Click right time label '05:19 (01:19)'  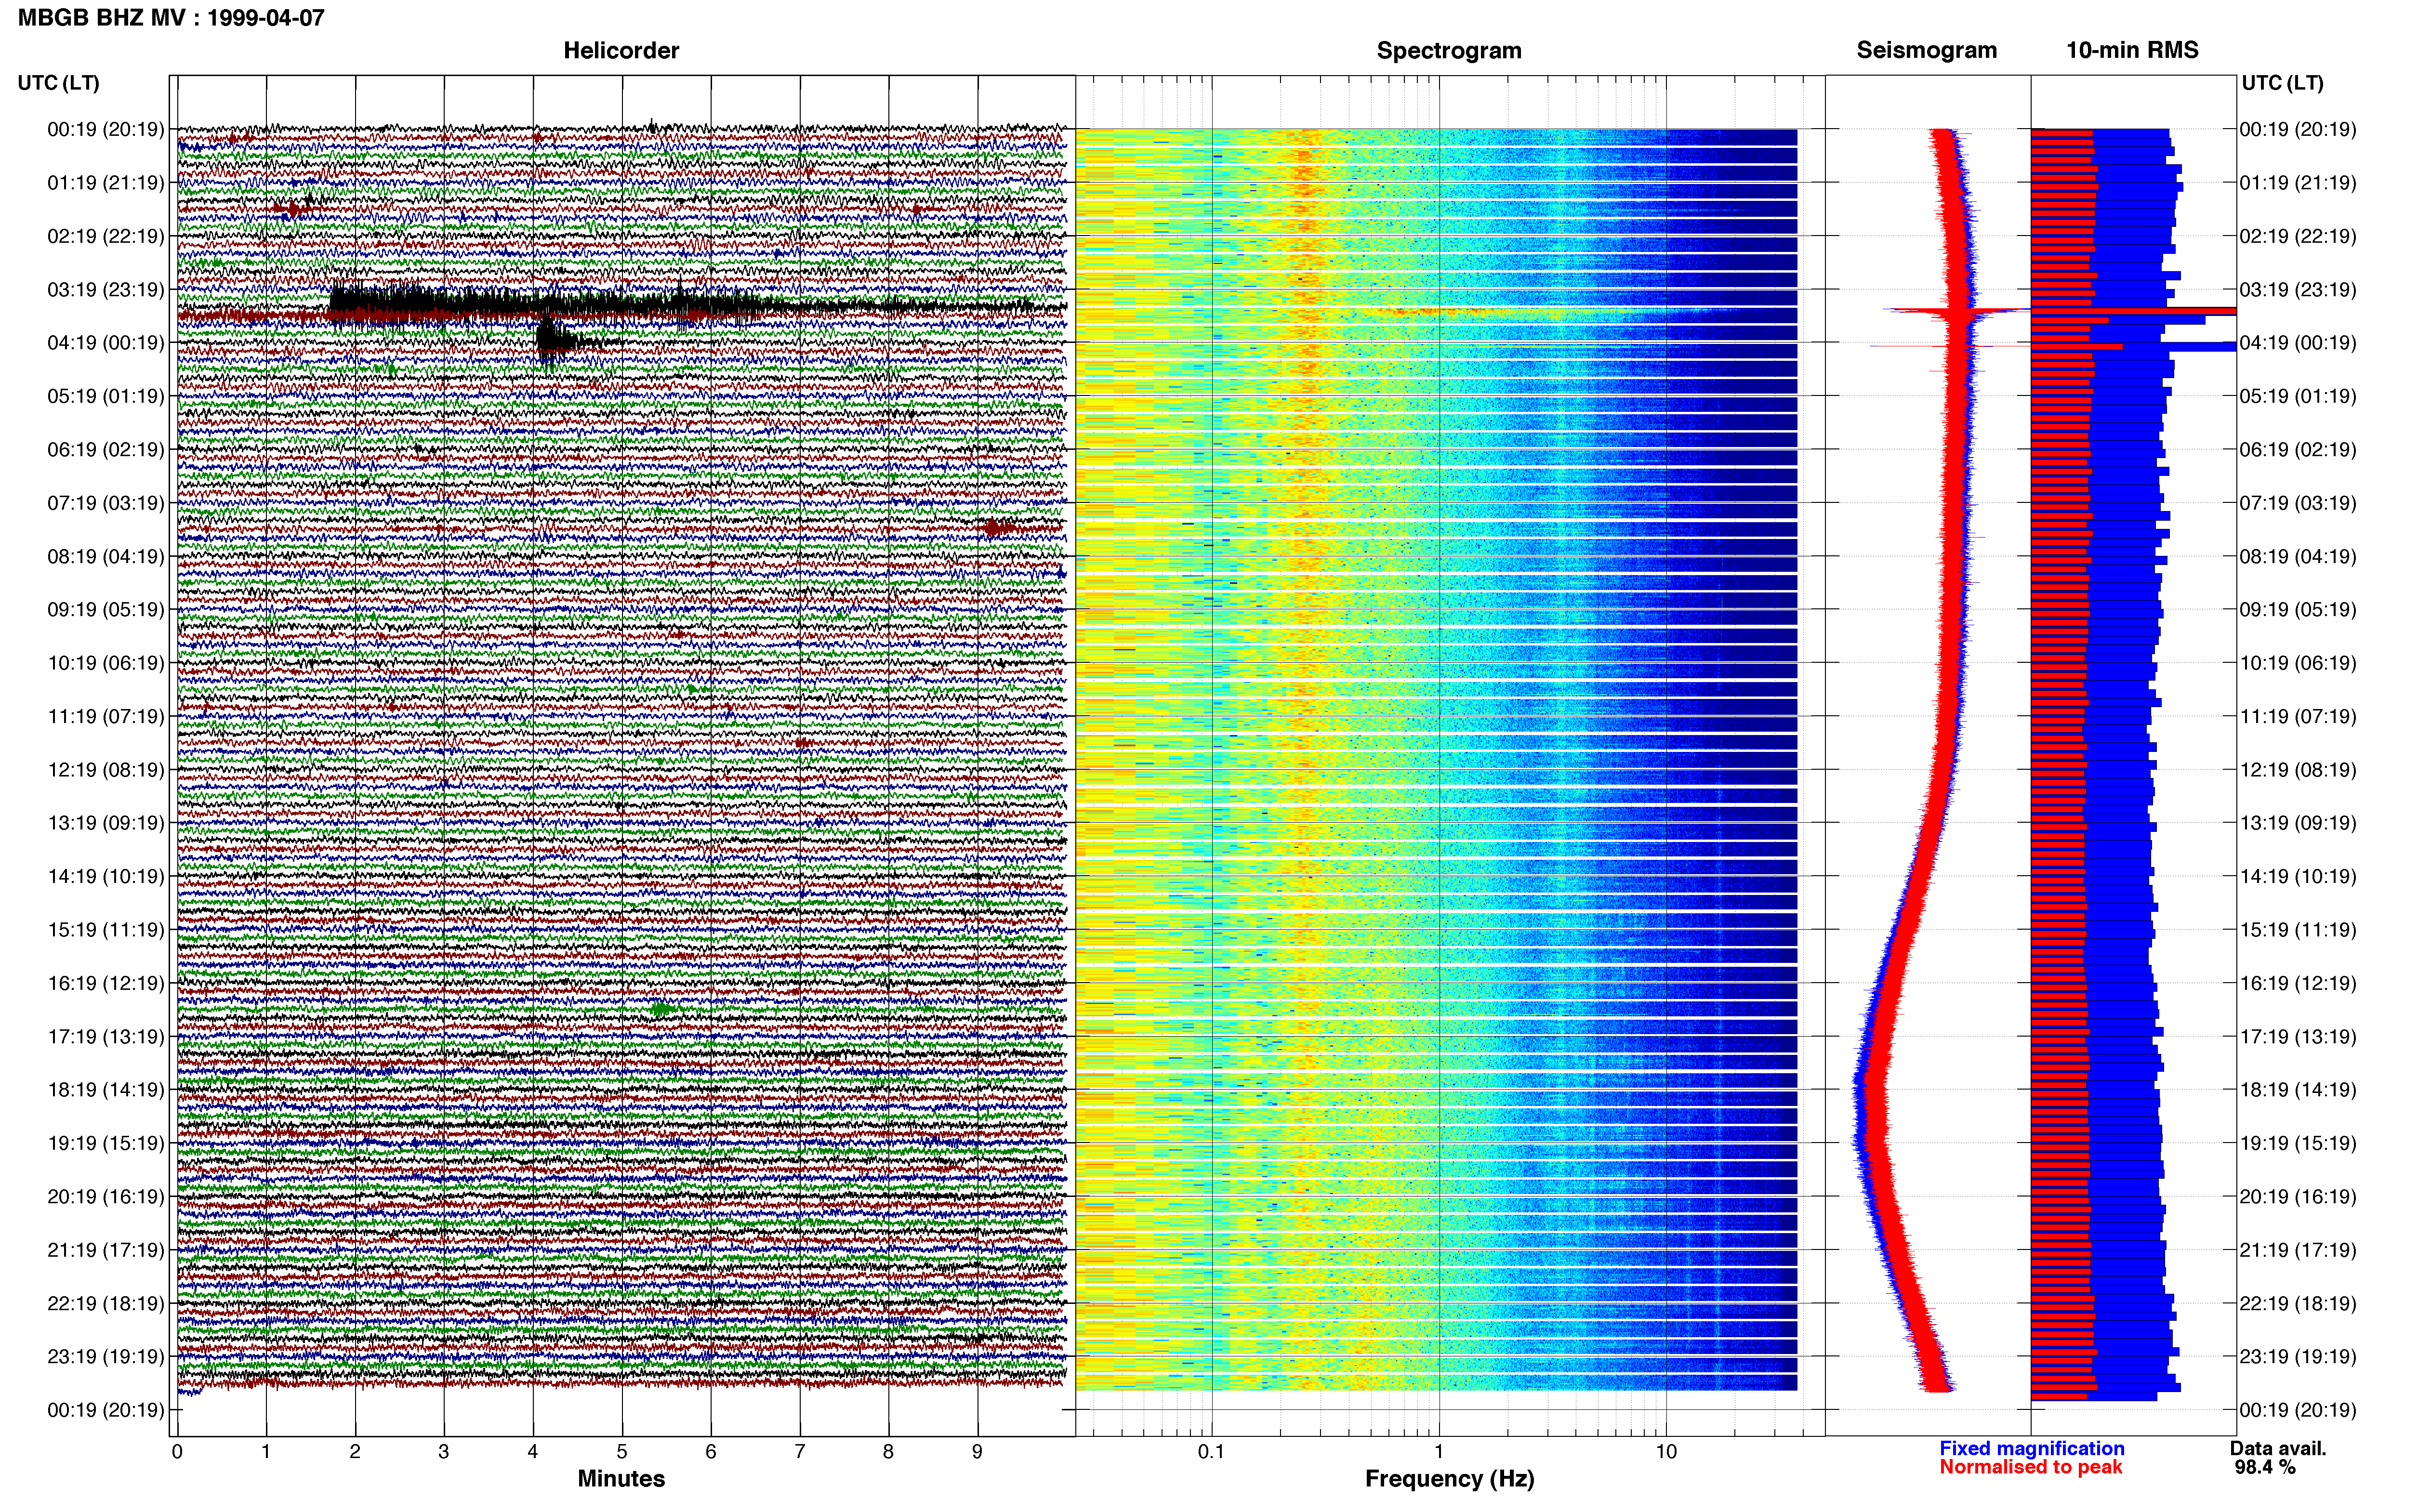click(x=2298, y=396)
